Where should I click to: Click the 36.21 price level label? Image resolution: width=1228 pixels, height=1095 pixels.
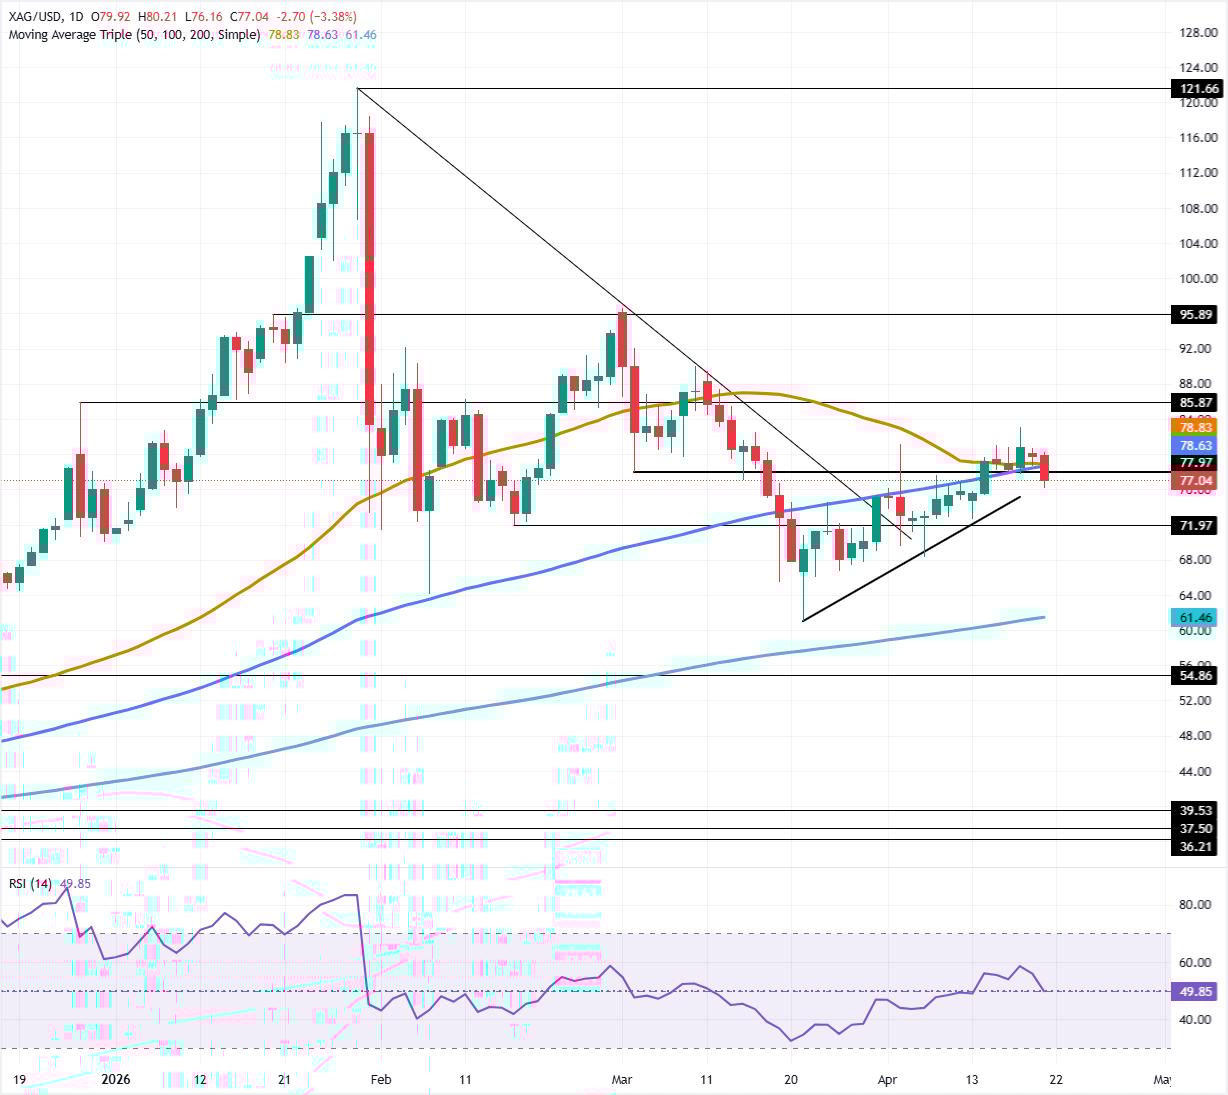[x=1196, y=846]
